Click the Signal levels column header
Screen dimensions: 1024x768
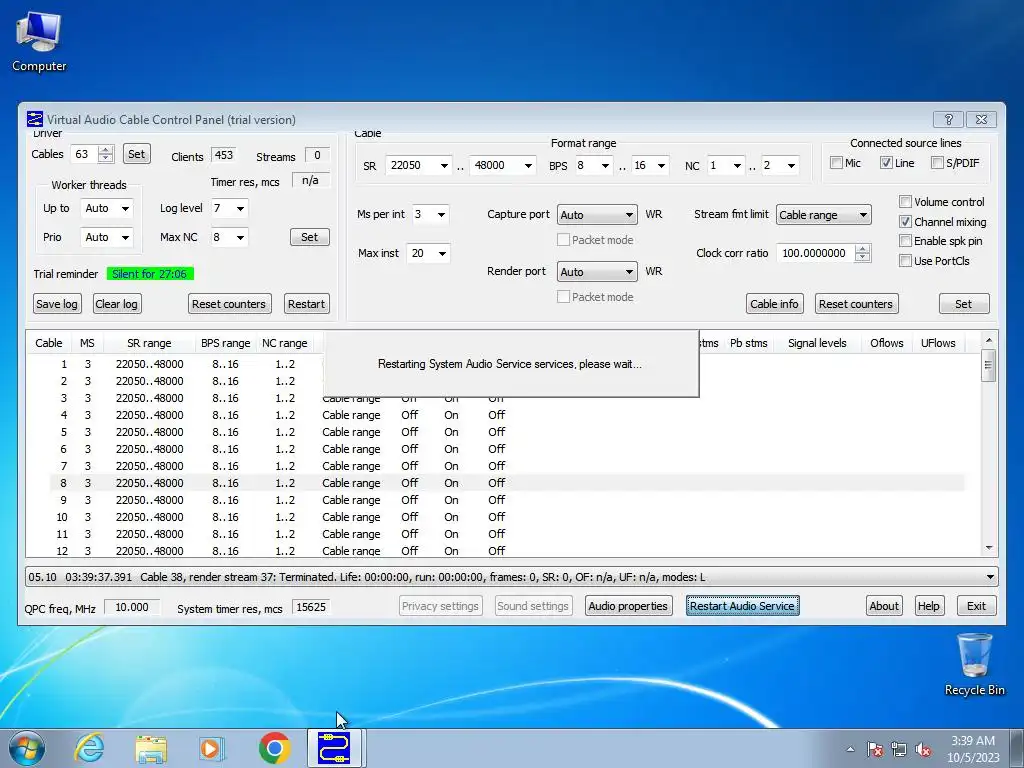click(817, 343)
